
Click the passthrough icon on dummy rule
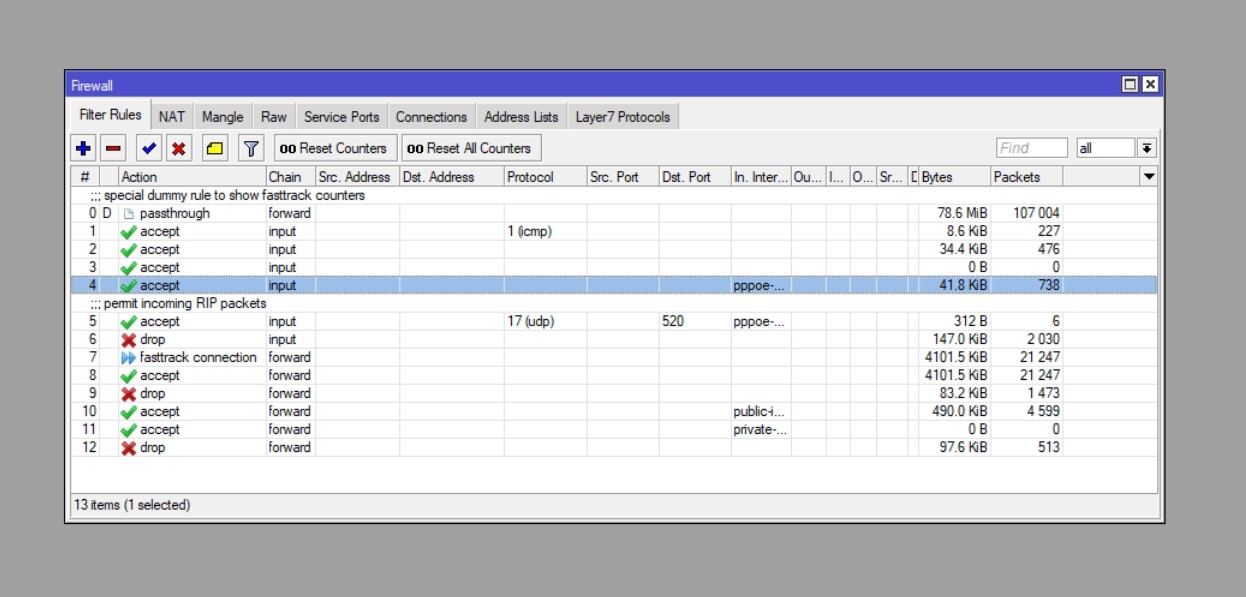[129, 213]
